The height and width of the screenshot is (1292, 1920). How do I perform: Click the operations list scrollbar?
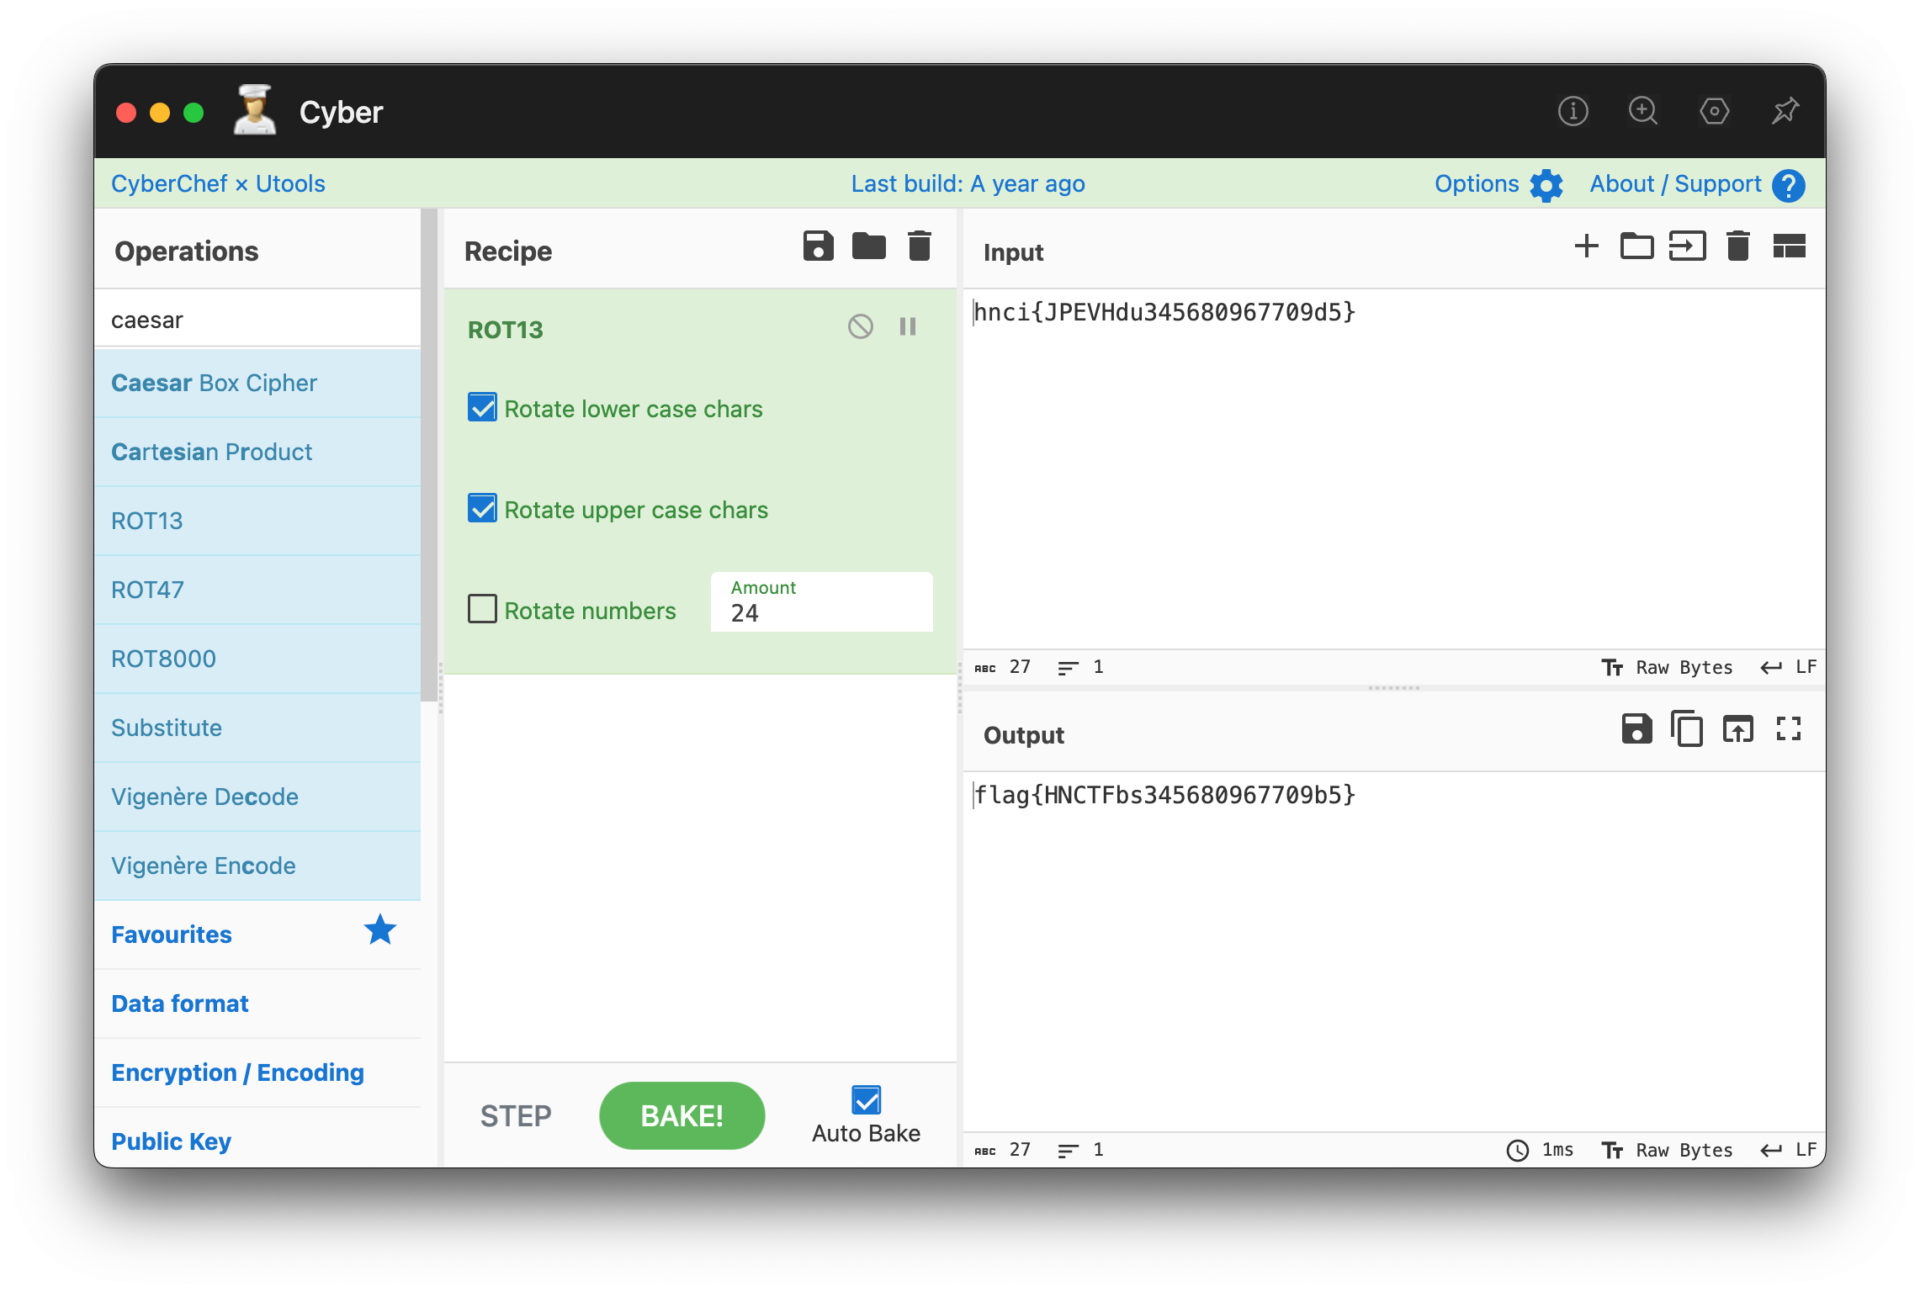tap(430, 455)
